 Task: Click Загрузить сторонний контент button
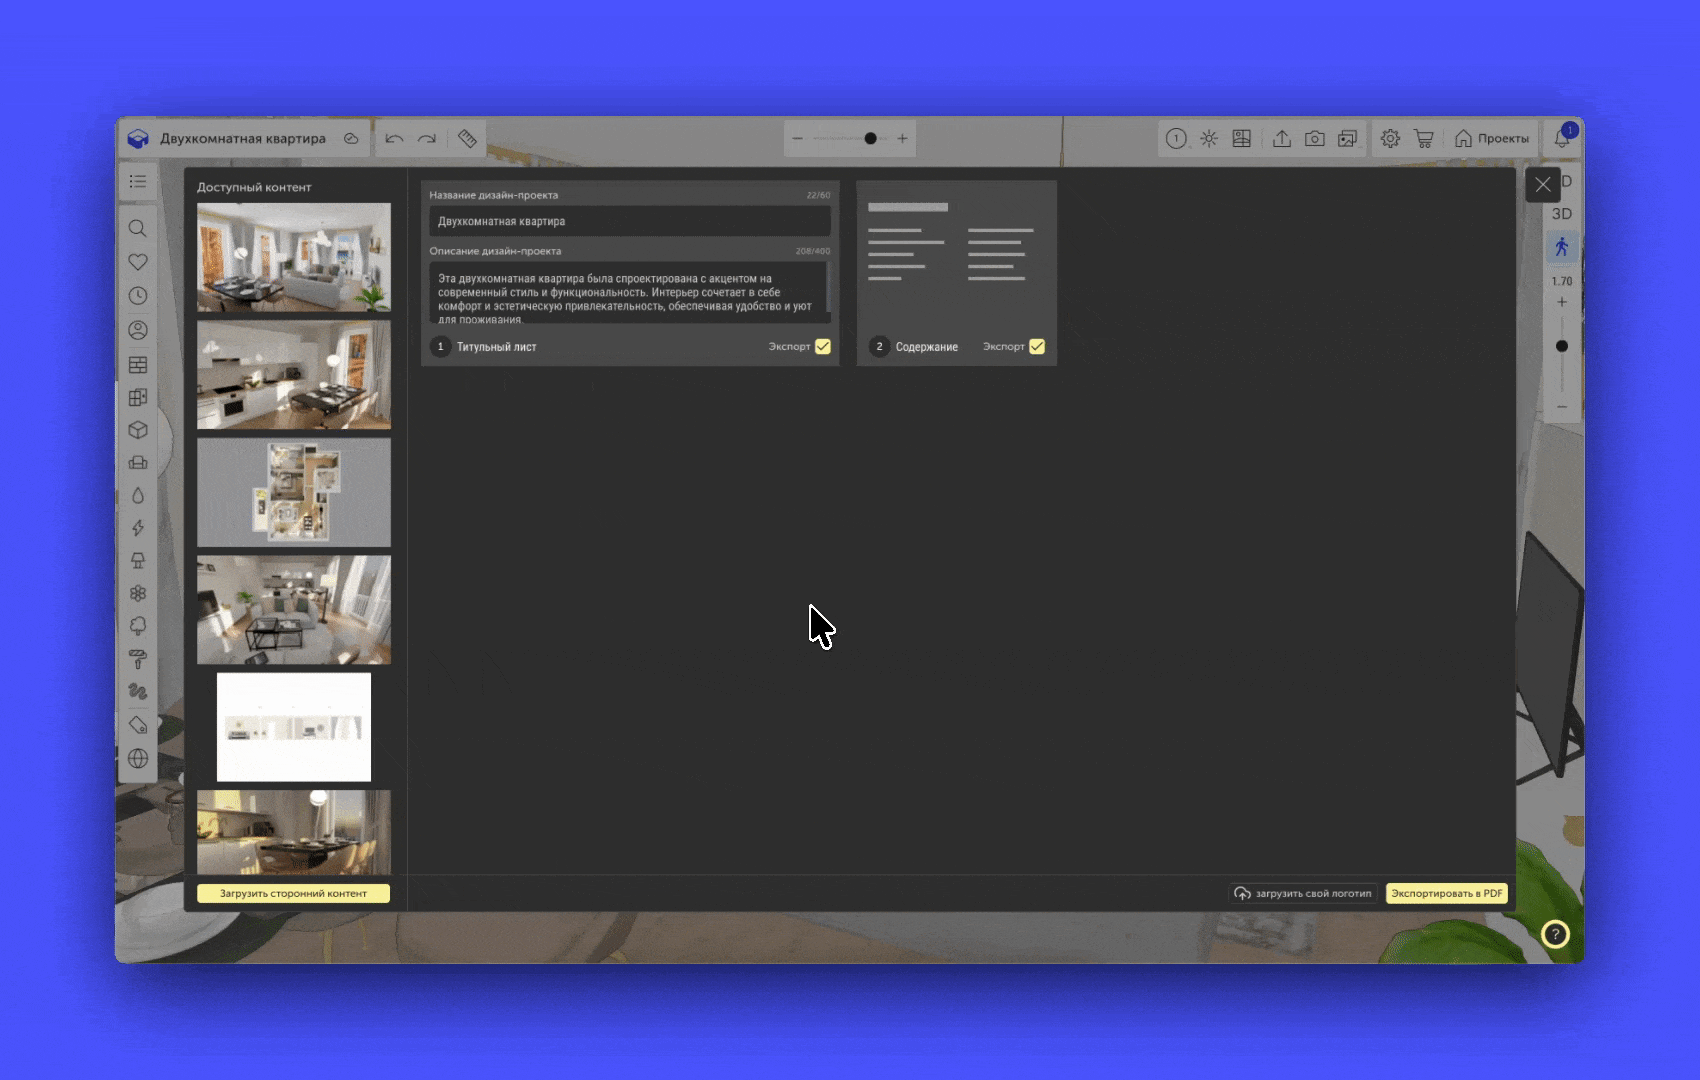pyautogui.click(x=293, y=893)
